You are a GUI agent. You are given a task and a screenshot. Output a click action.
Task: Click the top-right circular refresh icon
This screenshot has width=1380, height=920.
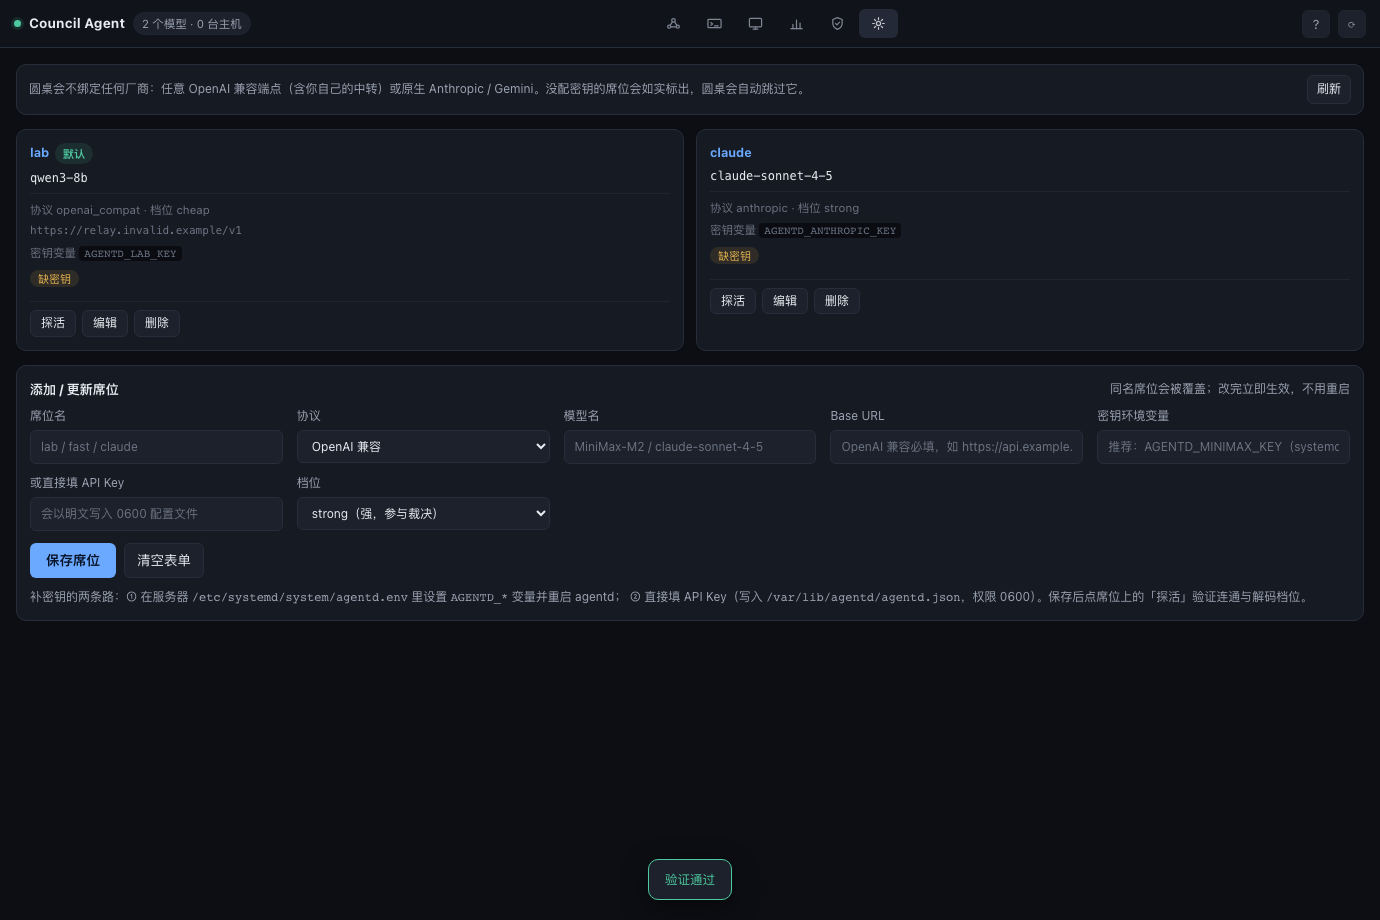[1352, 24]
